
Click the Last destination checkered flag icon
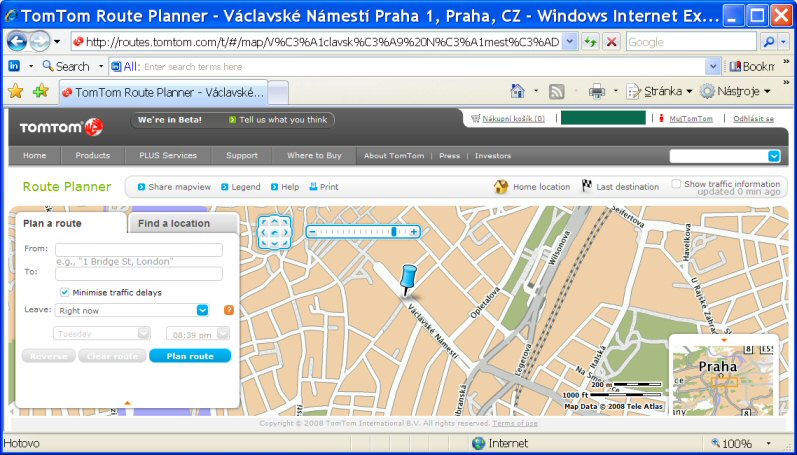click(x=586, y=187)
